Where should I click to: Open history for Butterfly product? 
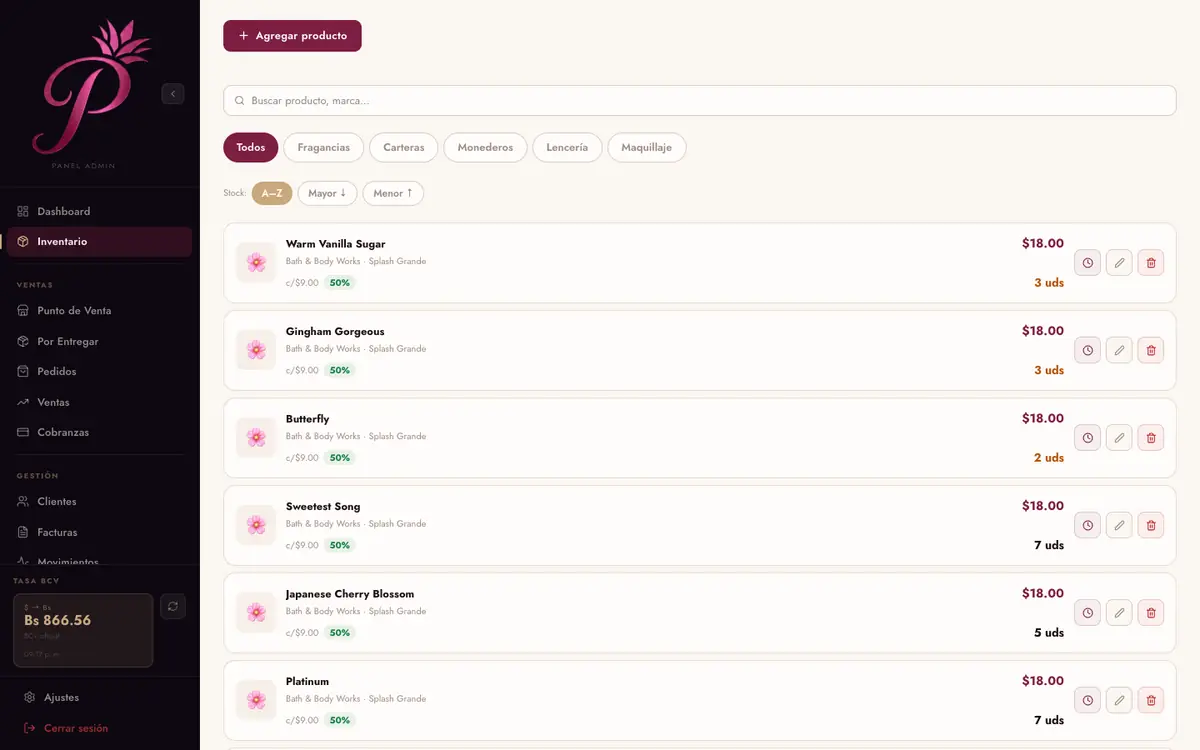[1087, 438]
